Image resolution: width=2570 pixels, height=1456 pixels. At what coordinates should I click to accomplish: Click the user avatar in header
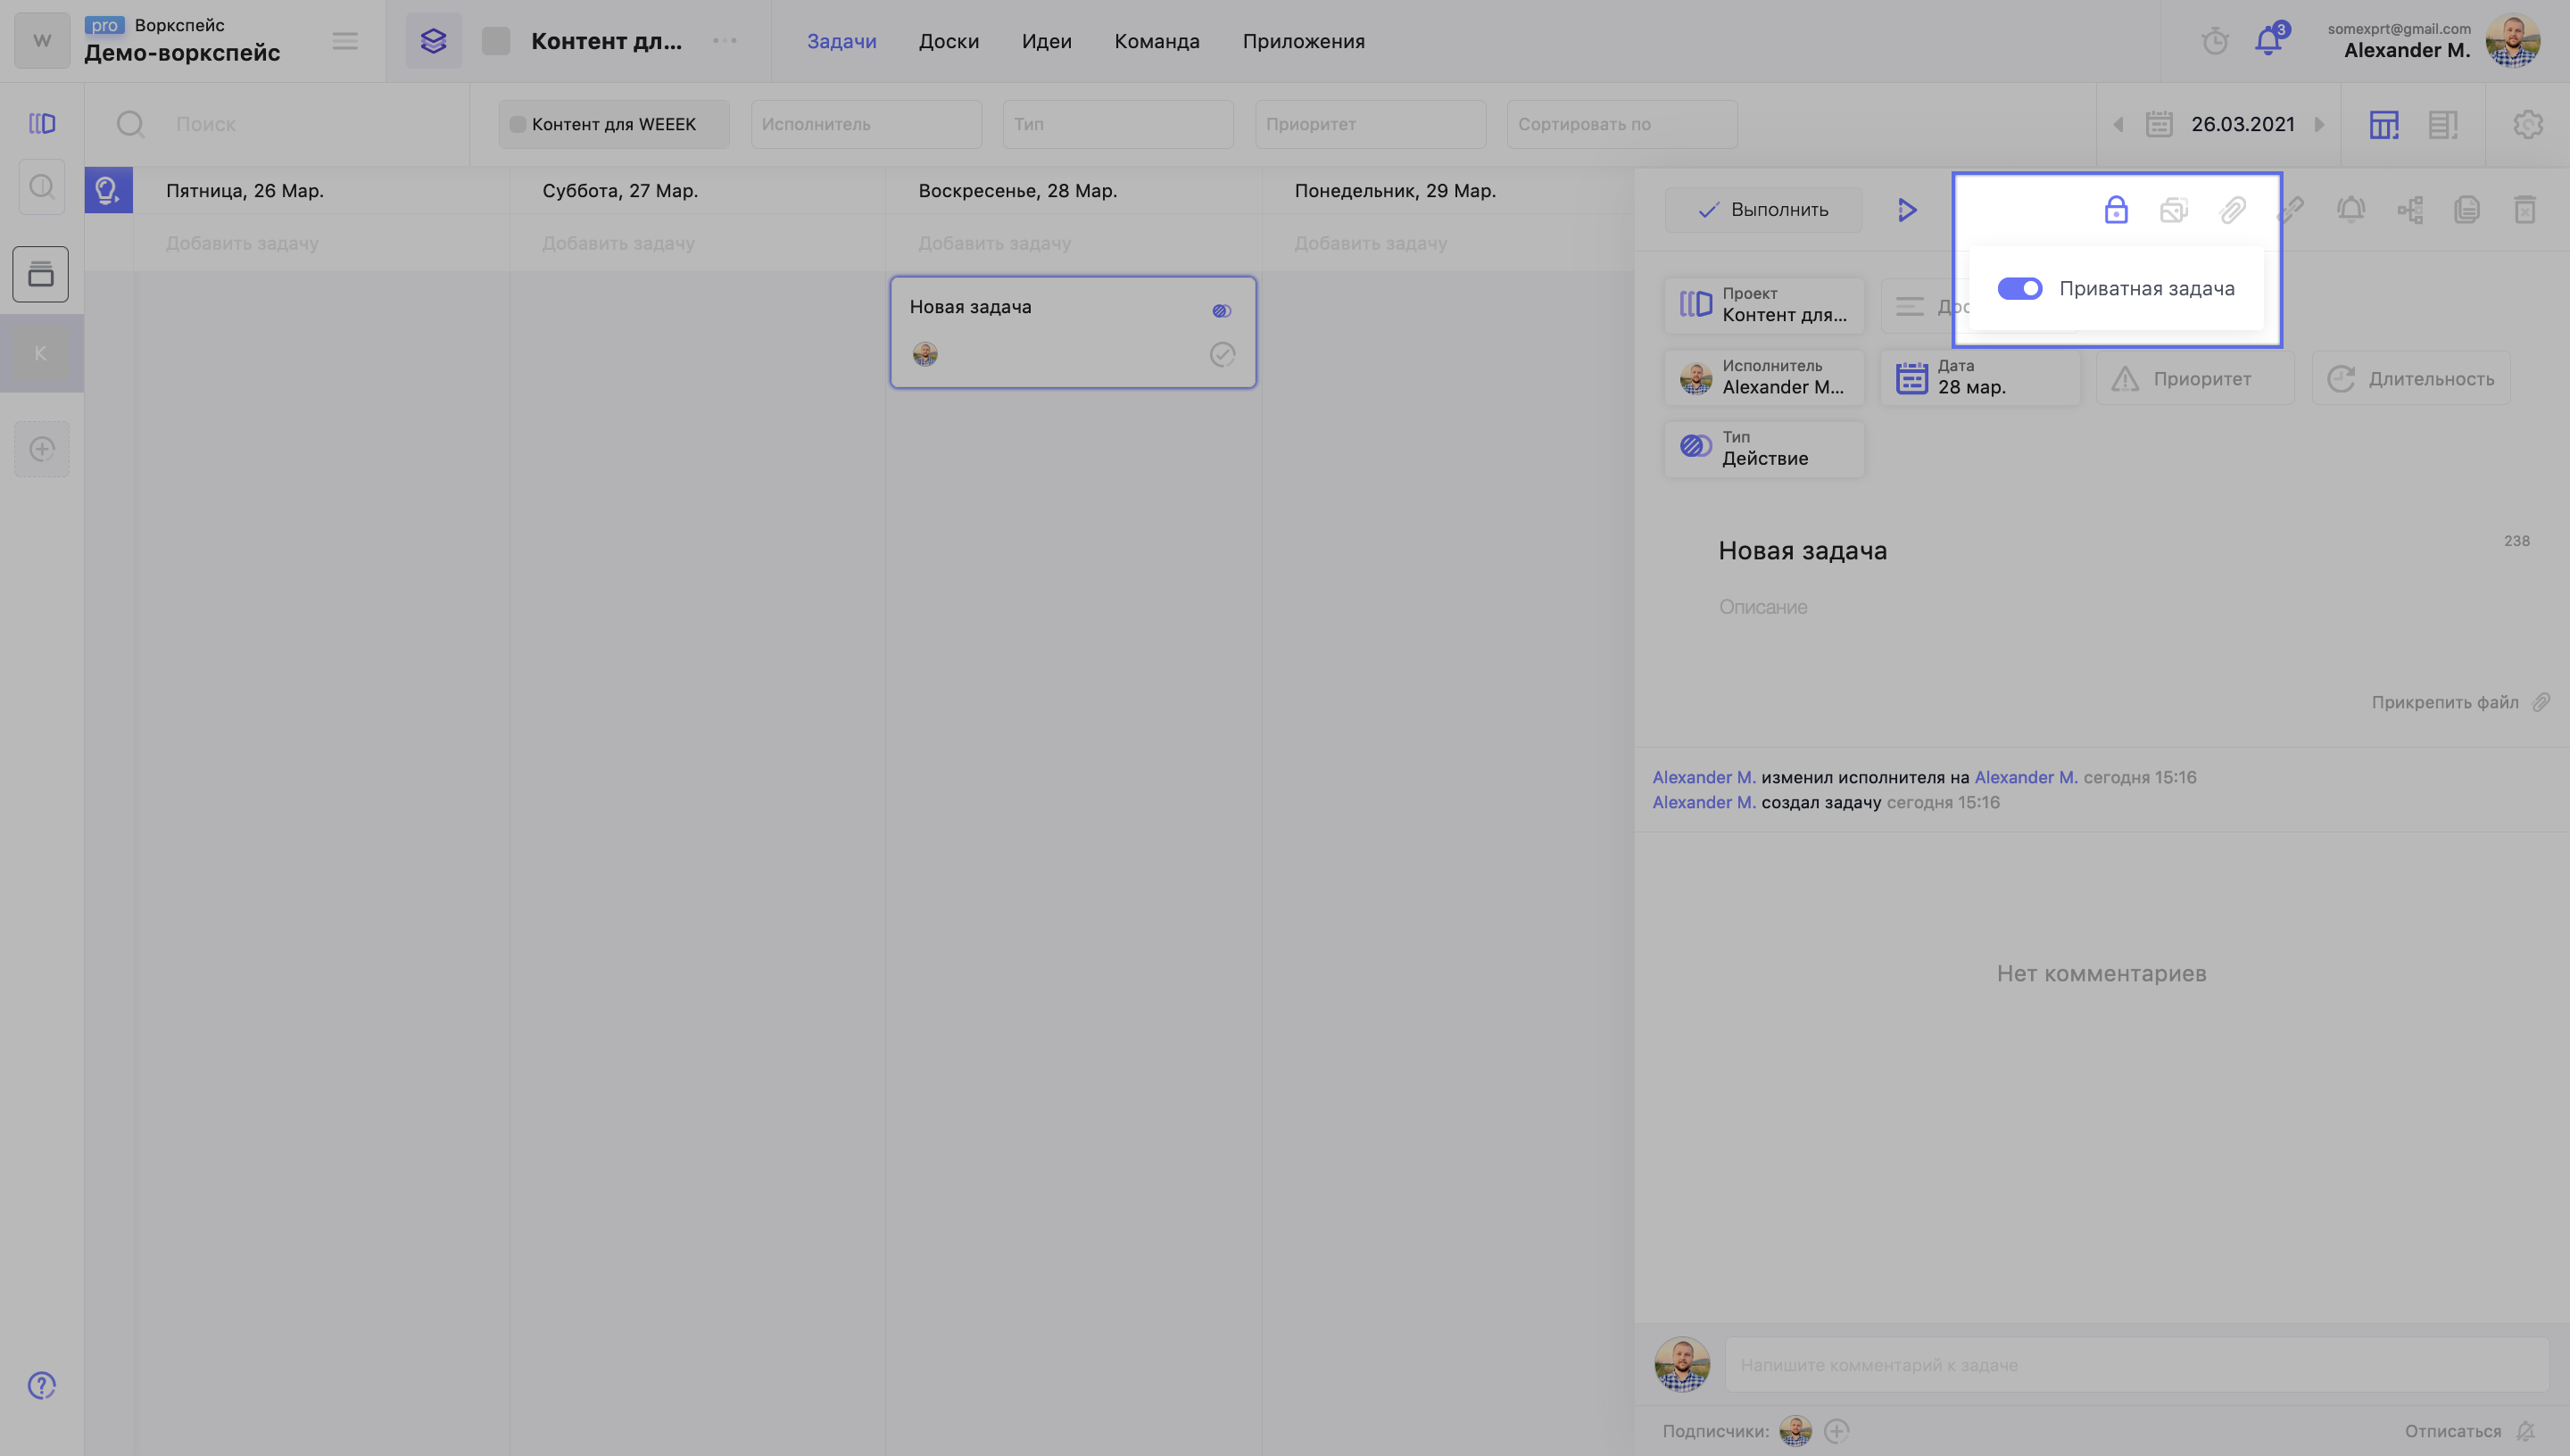tap(2513, 41)
